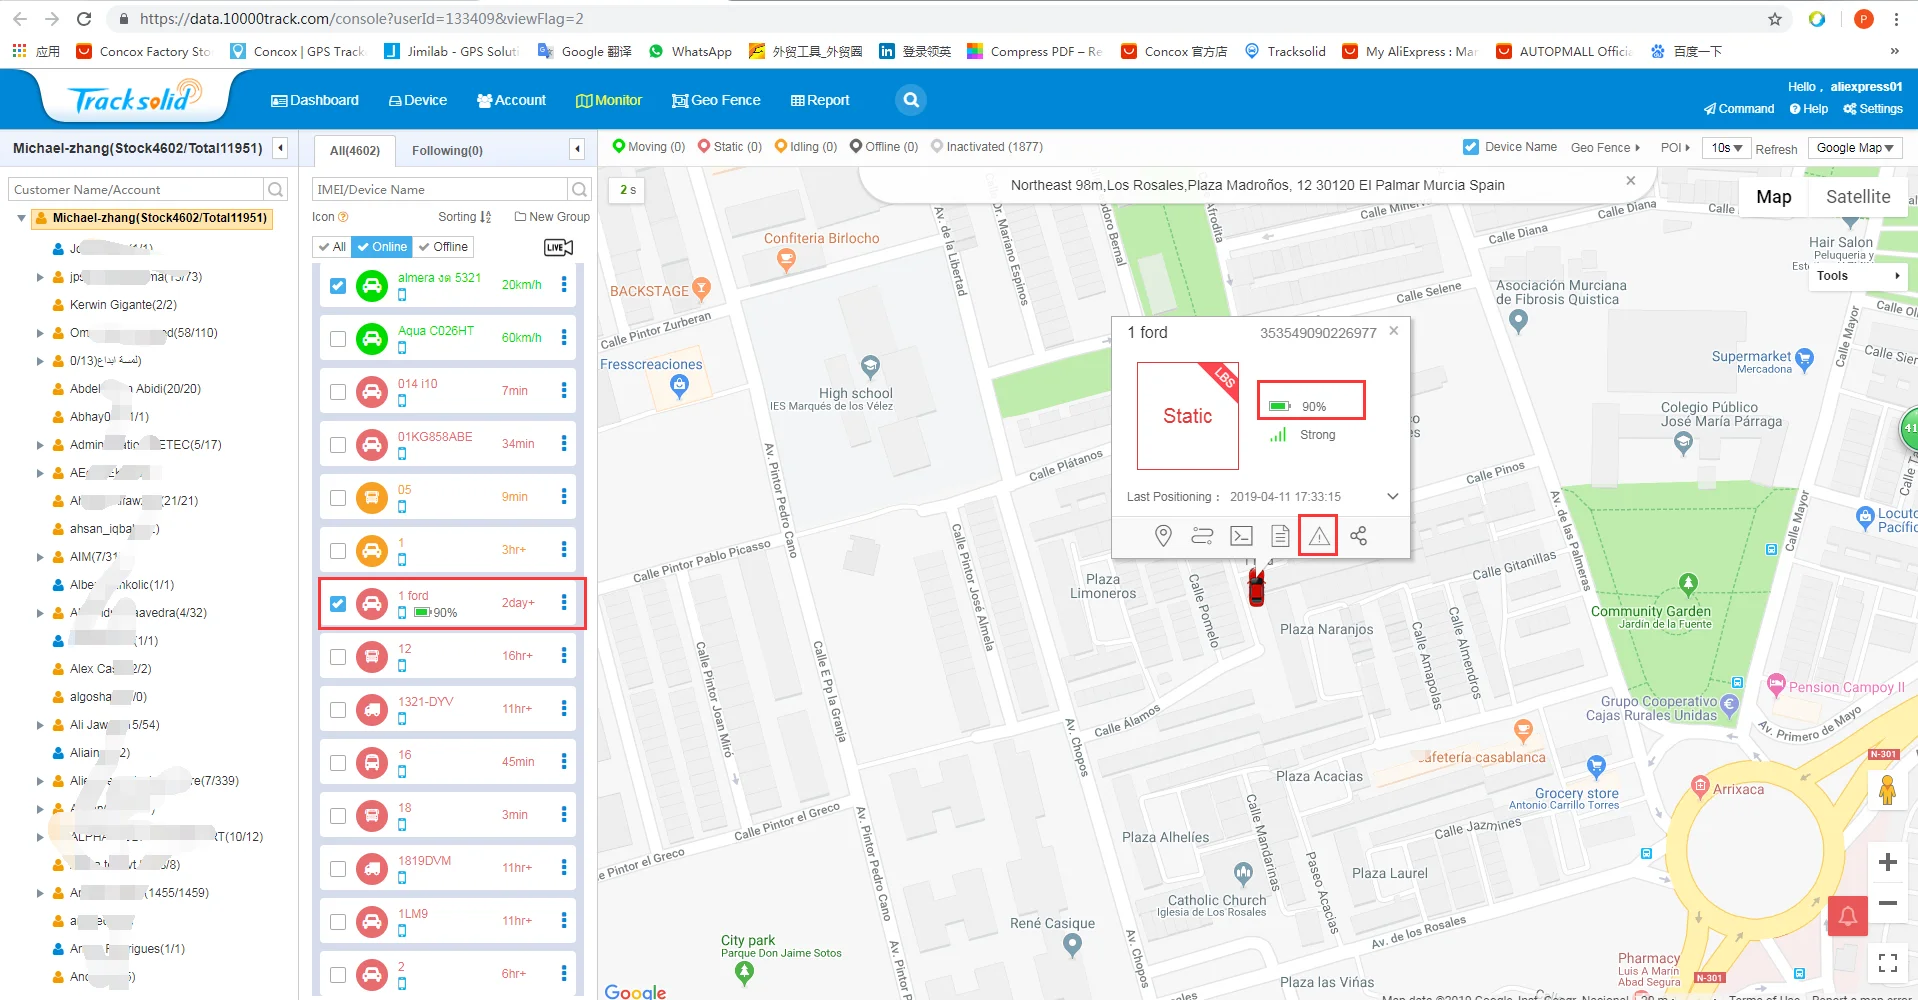
Task: Check the 014 i10 device checkbox
Action: pos(338,392)
